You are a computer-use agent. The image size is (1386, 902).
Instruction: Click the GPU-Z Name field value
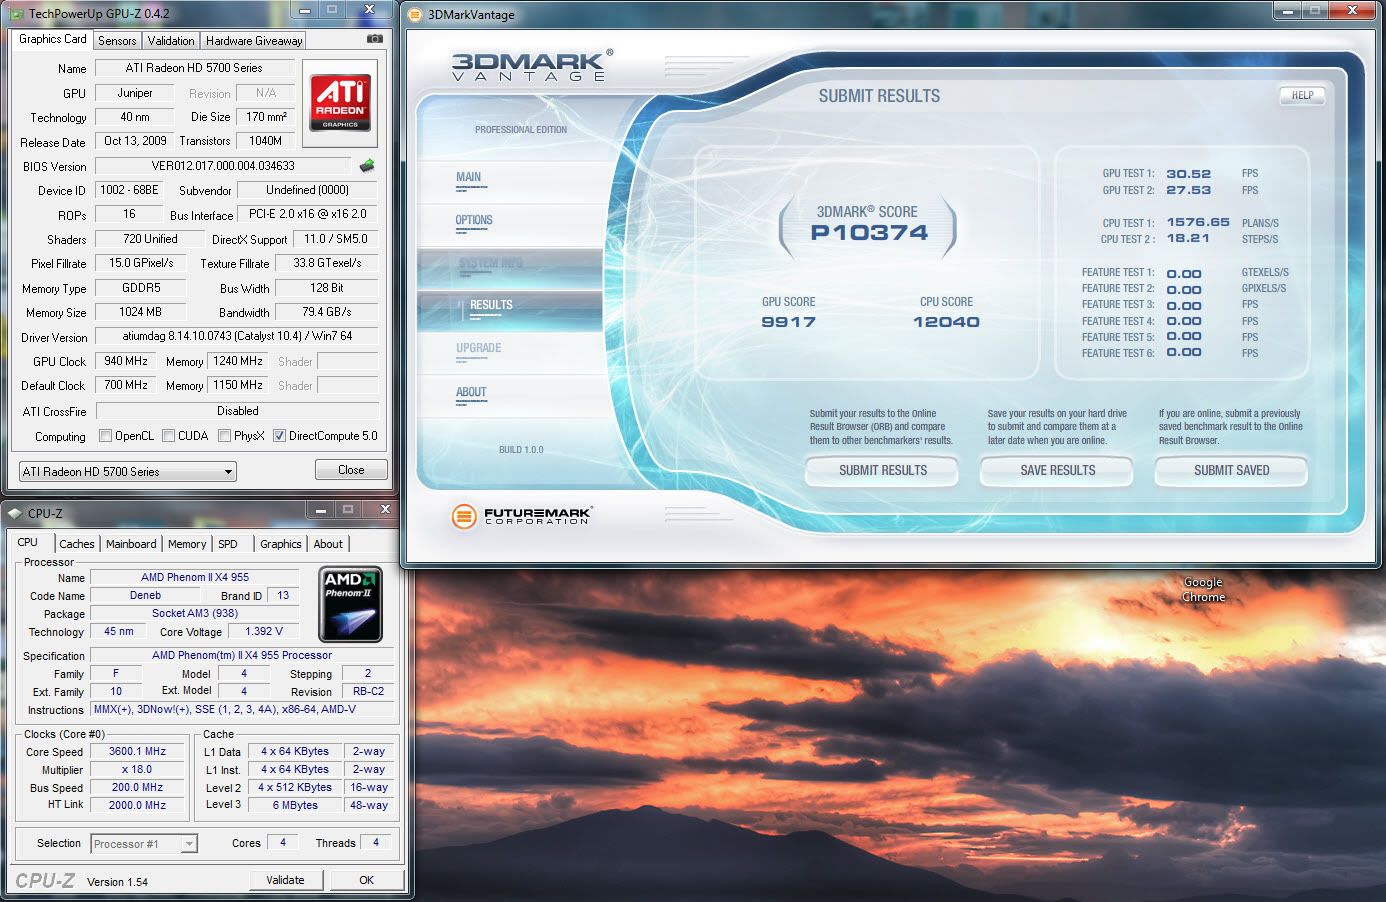[195, 68]
